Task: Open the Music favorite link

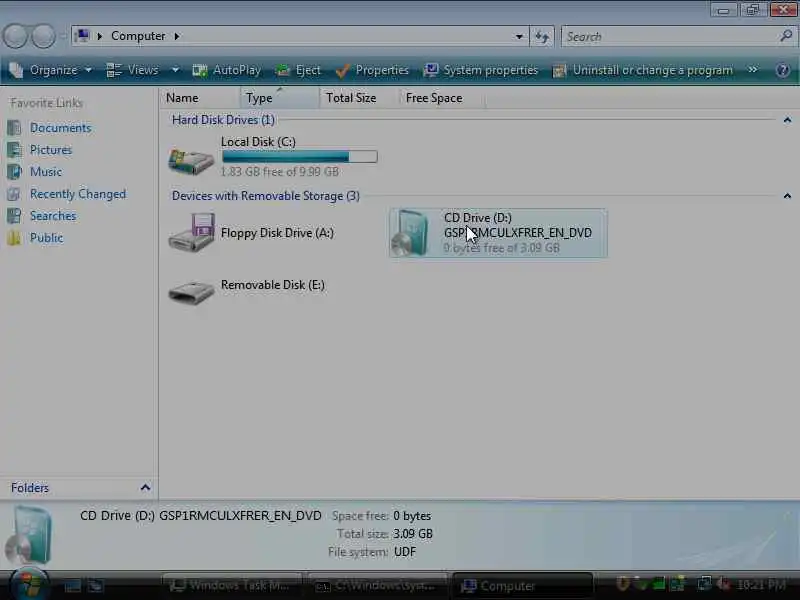Action: (46, 171)
